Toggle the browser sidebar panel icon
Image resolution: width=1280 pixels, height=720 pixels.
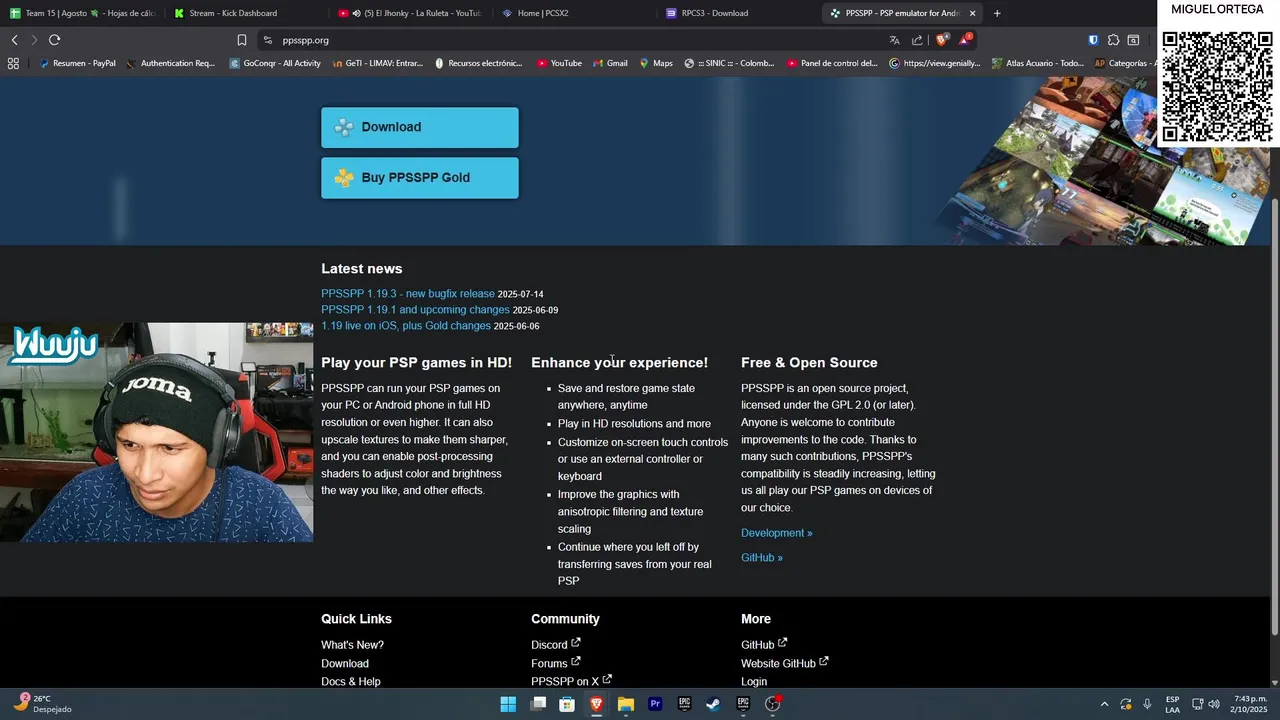point(1133,40)
